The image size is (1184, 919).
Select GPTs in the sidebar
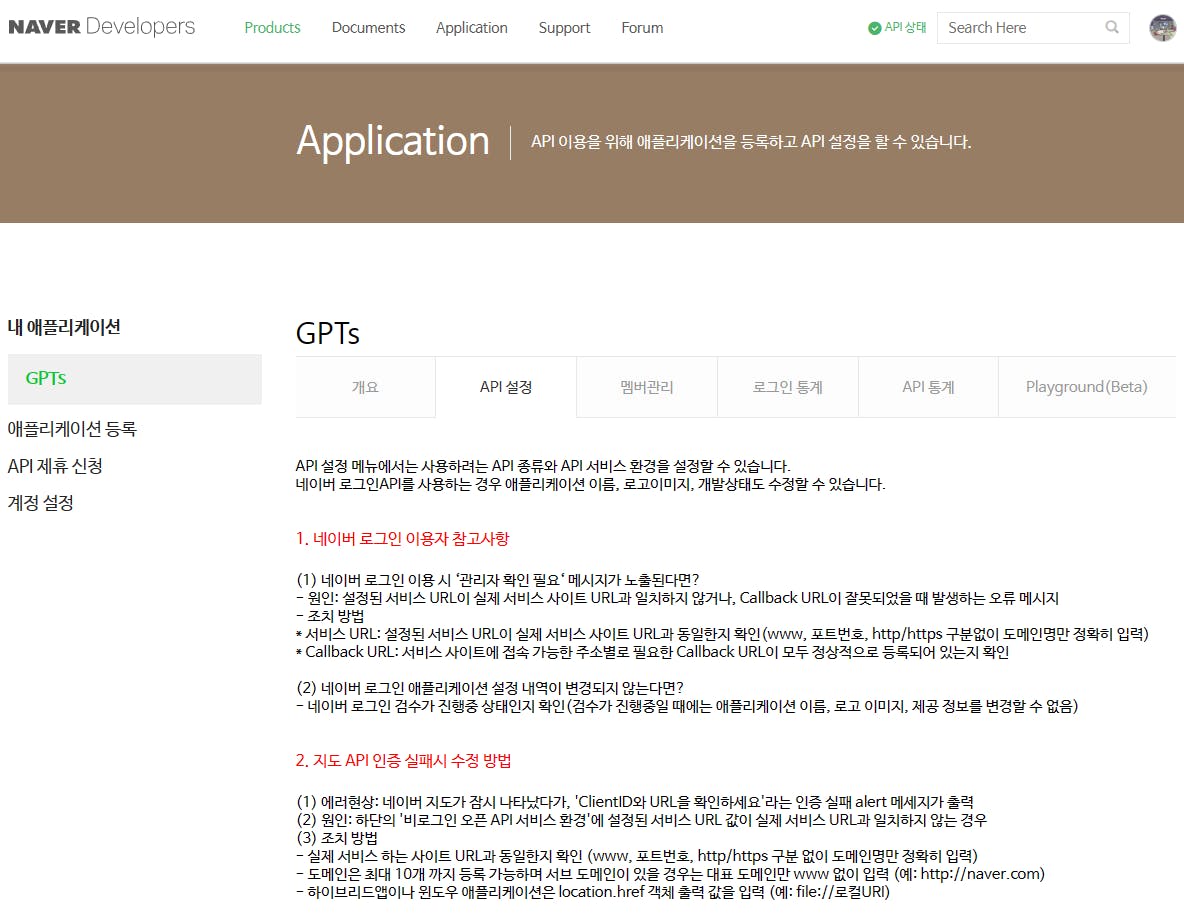(x=134, y=378)
